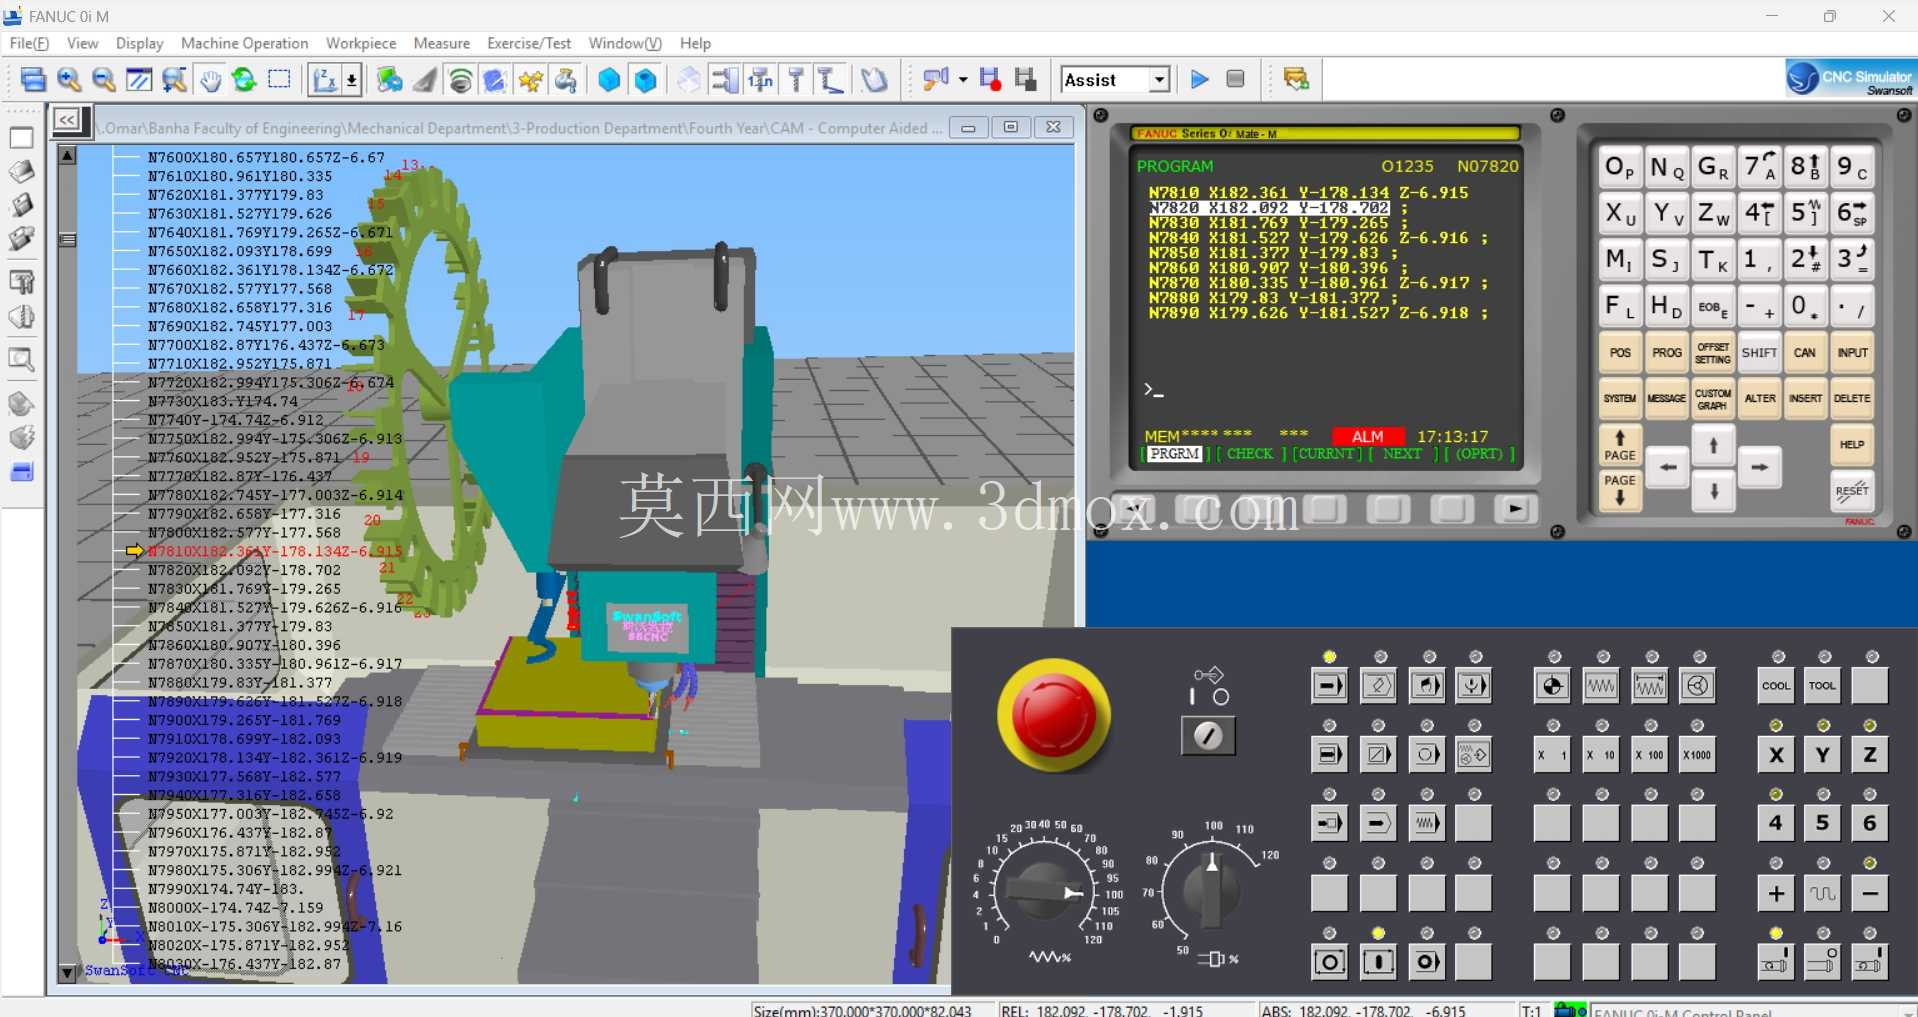Click the Z-X axis view icon

pyautogui.click(x=324, y=80)
